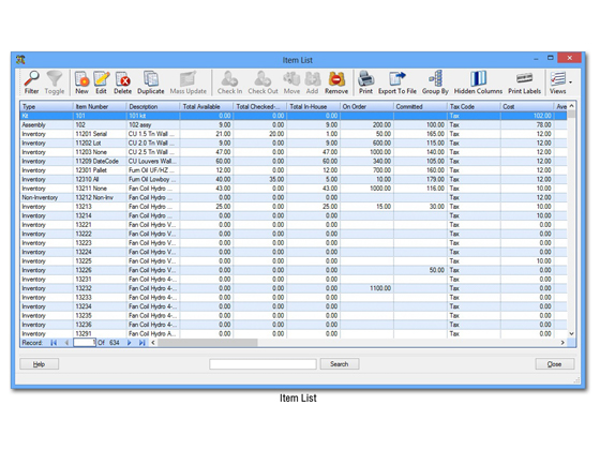Screen dimensions: 600x450
Task: Sort by Item Number column header
Action: (x=98, y=106)
